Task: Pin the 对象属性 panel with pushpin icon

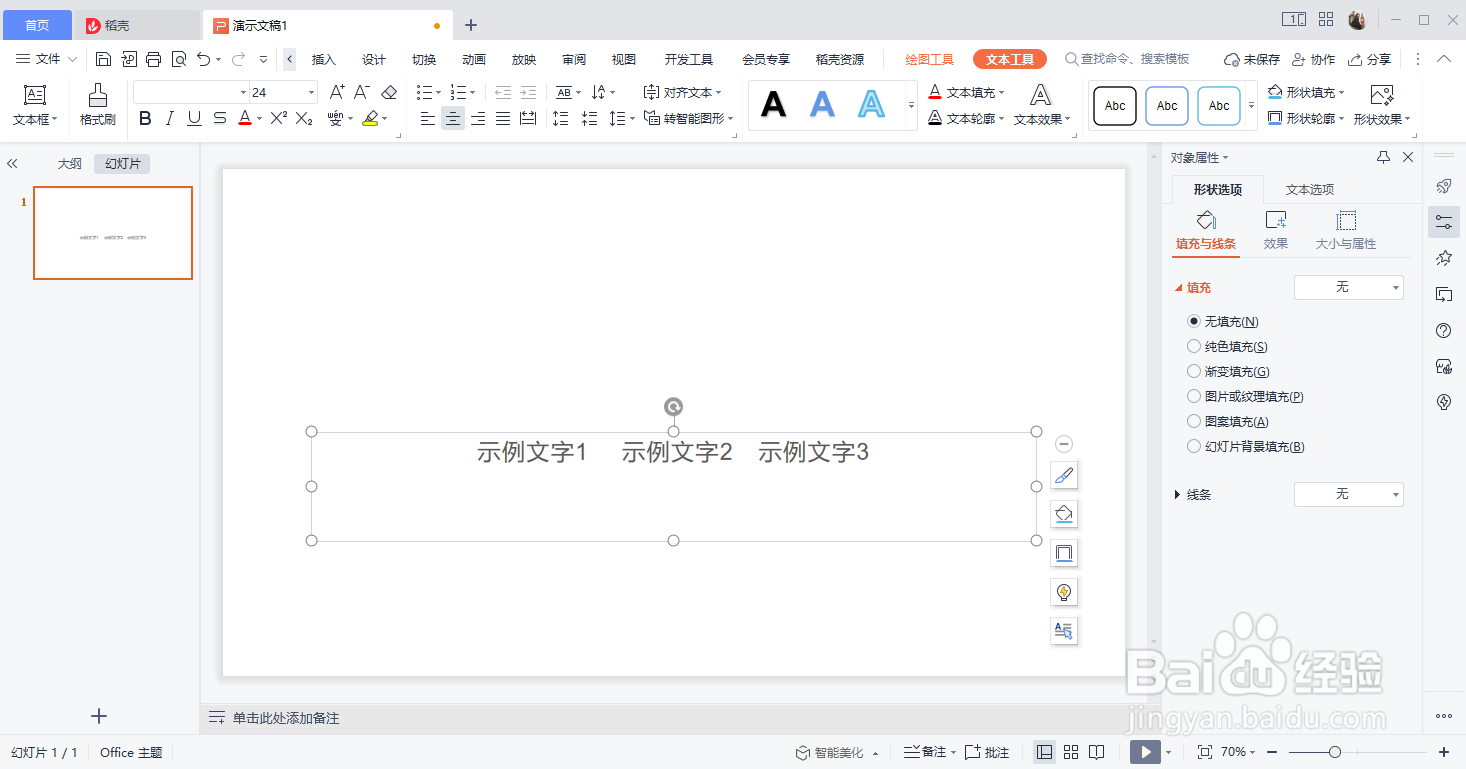Action: (1383, 157)
